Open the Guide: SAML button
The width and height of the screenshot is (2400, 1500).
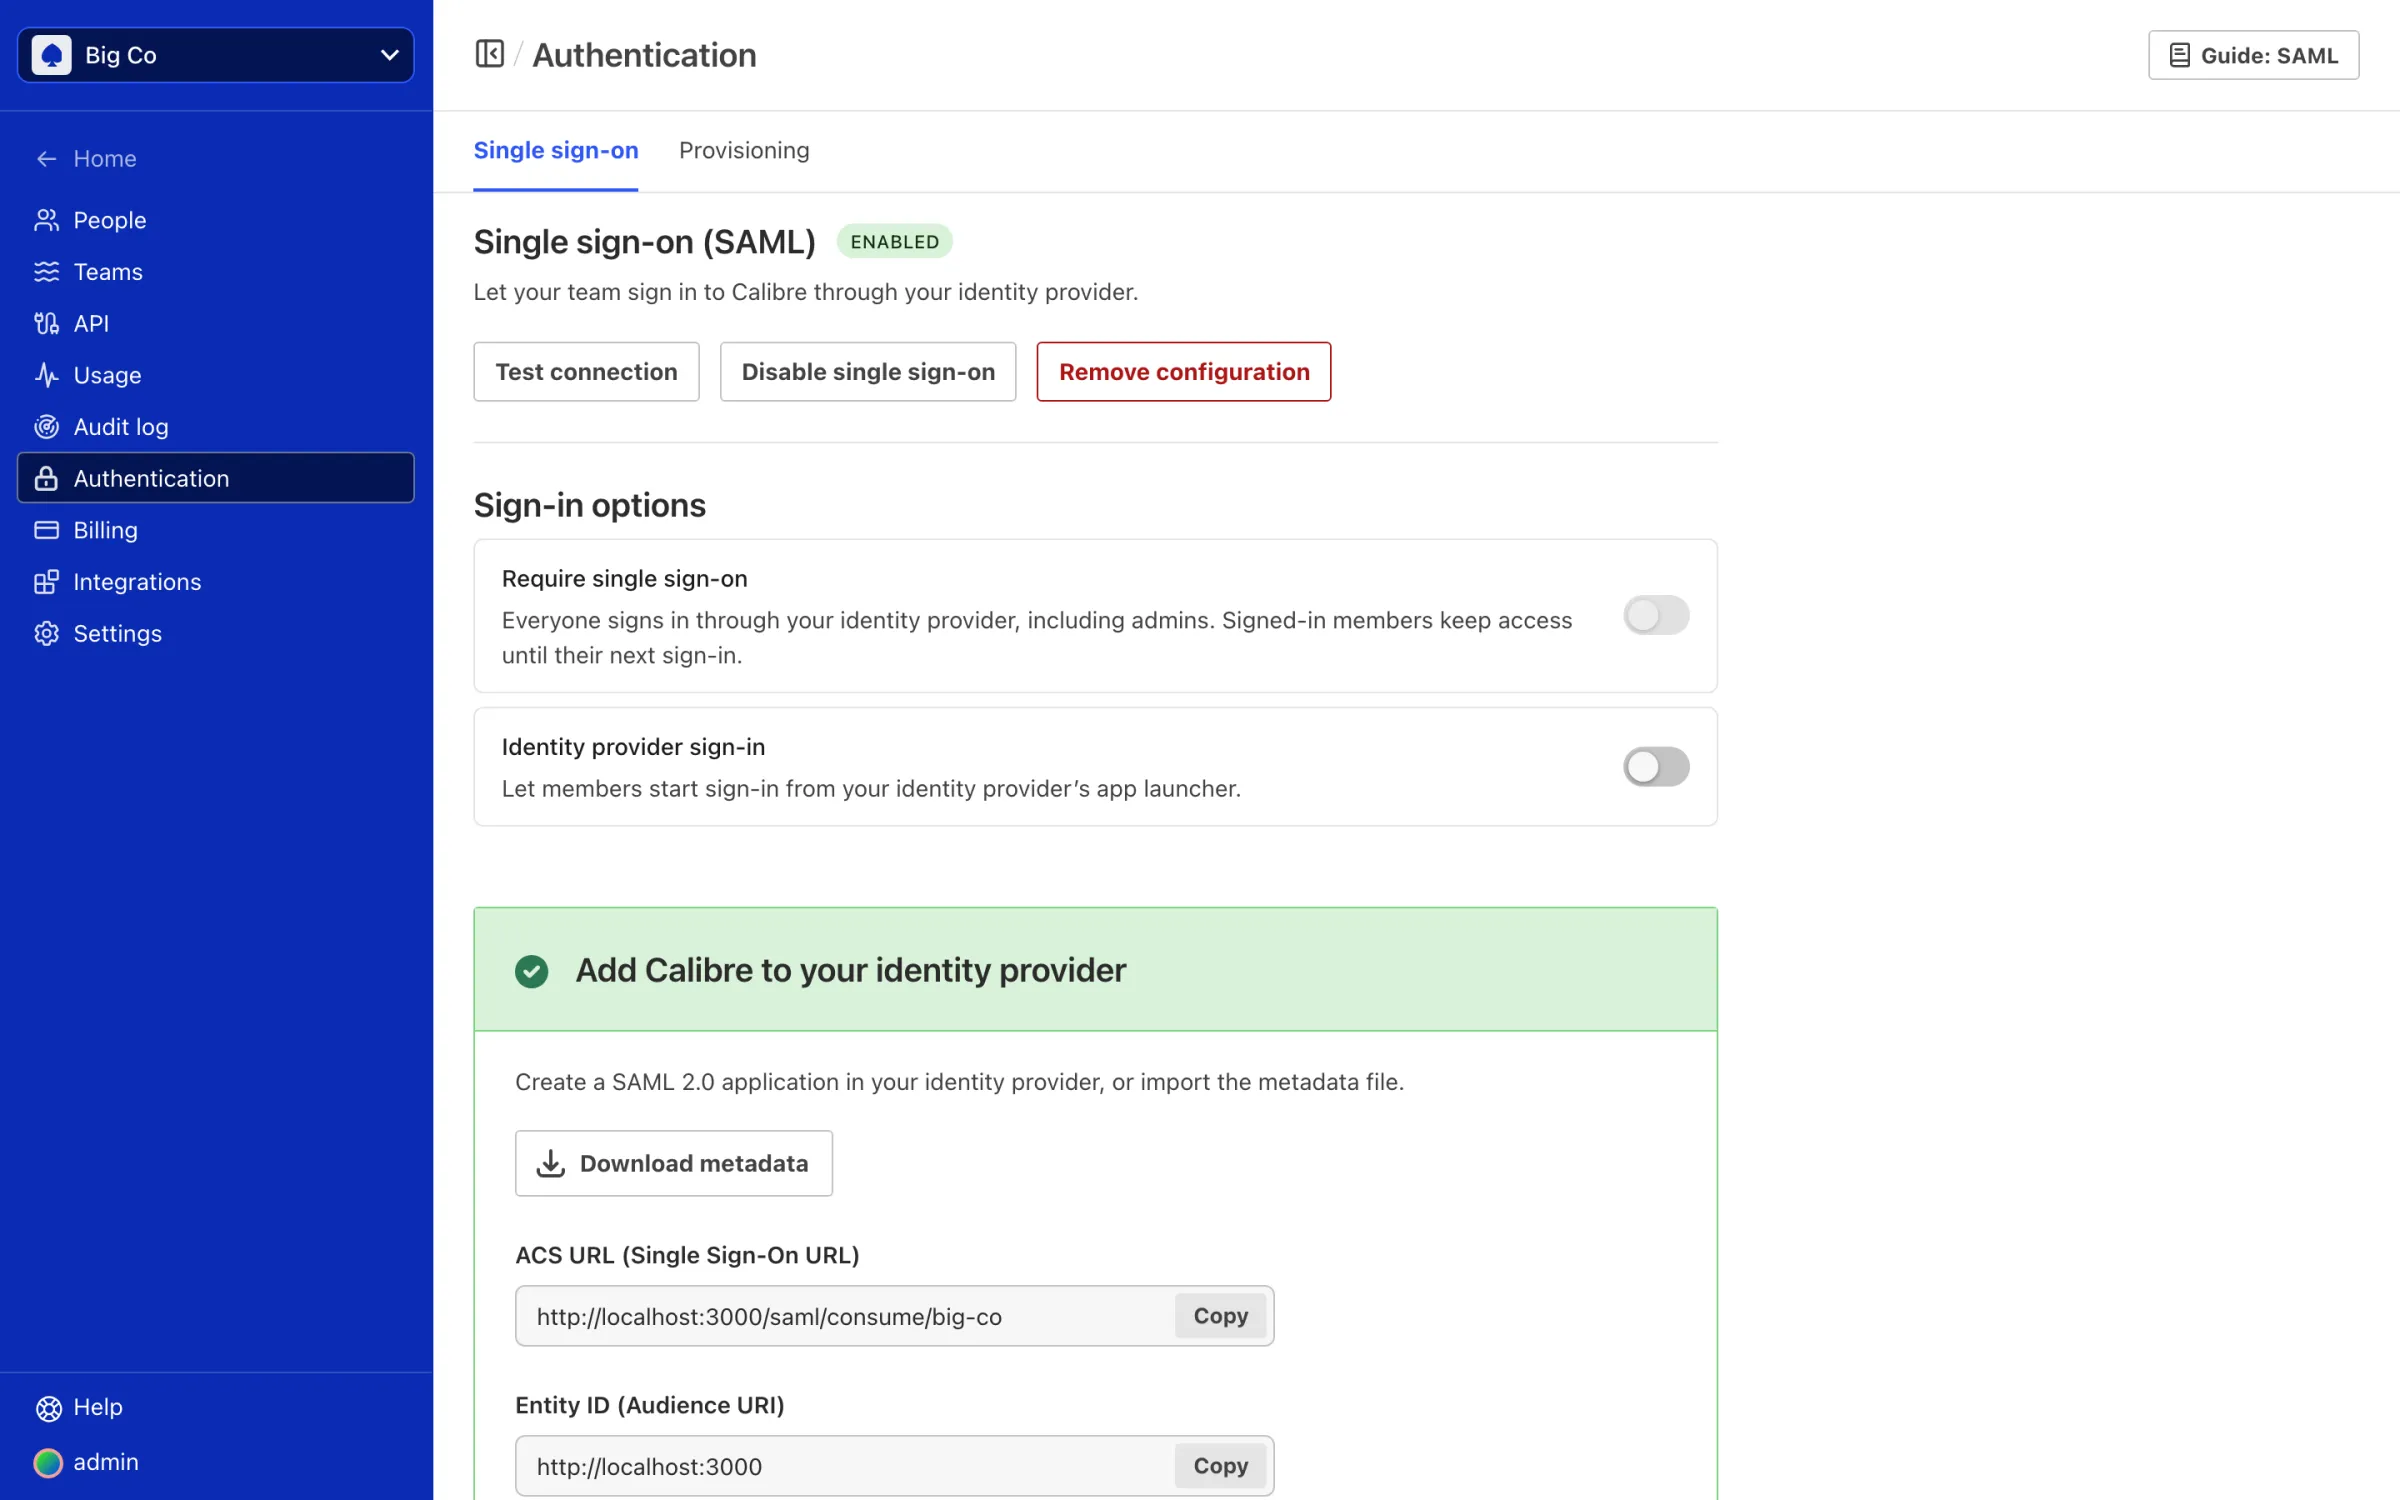click(x=2253, y=56)
